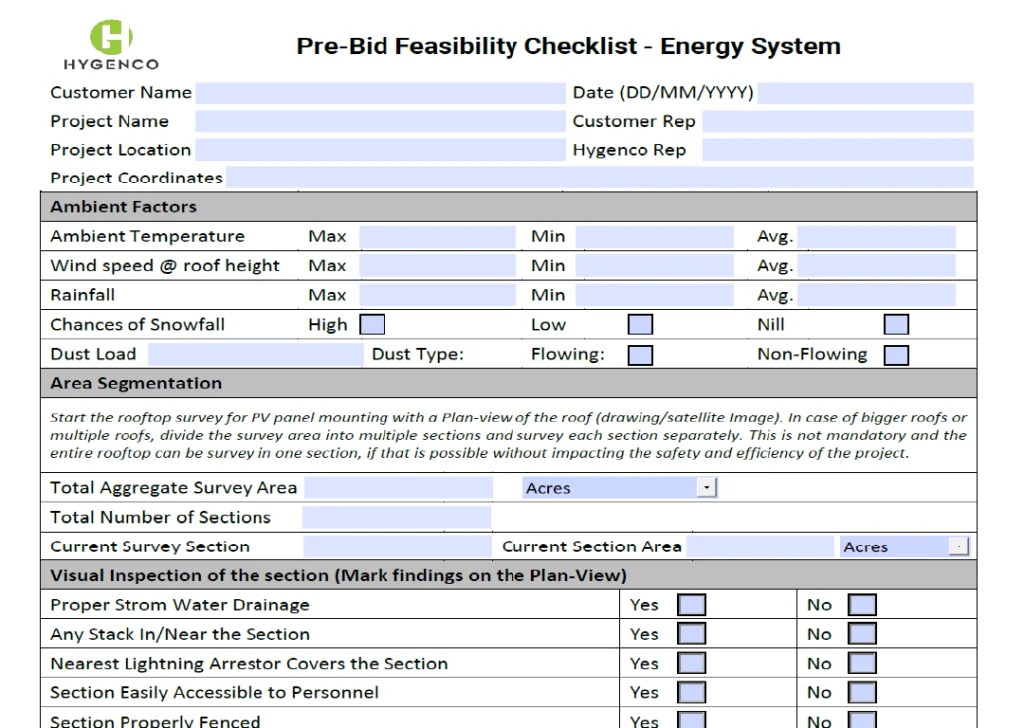
Task: Focus the Dust Load input field
Action: 254,355
